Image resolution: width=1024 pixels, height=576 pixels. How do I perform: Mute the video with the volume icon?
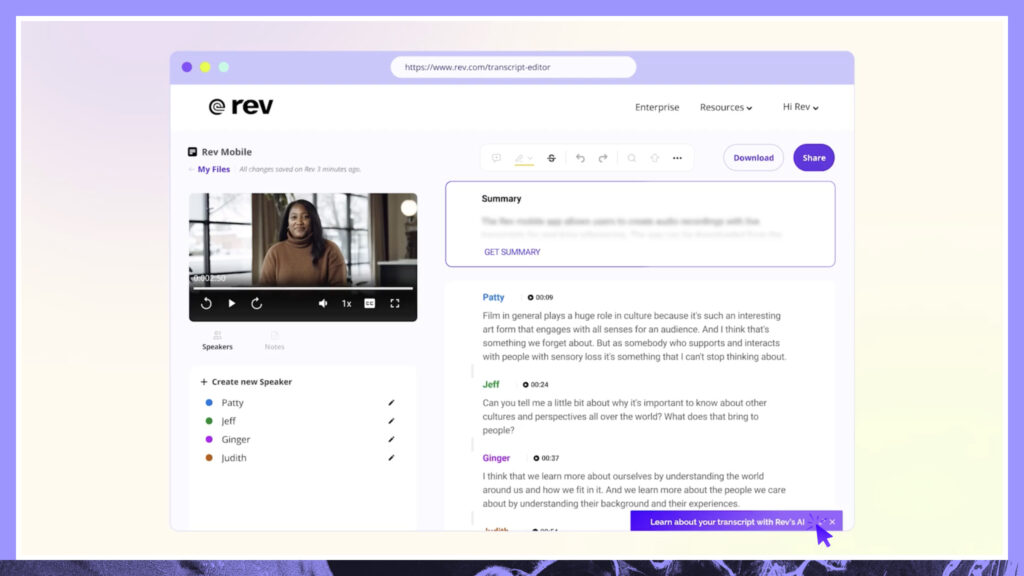323,303
